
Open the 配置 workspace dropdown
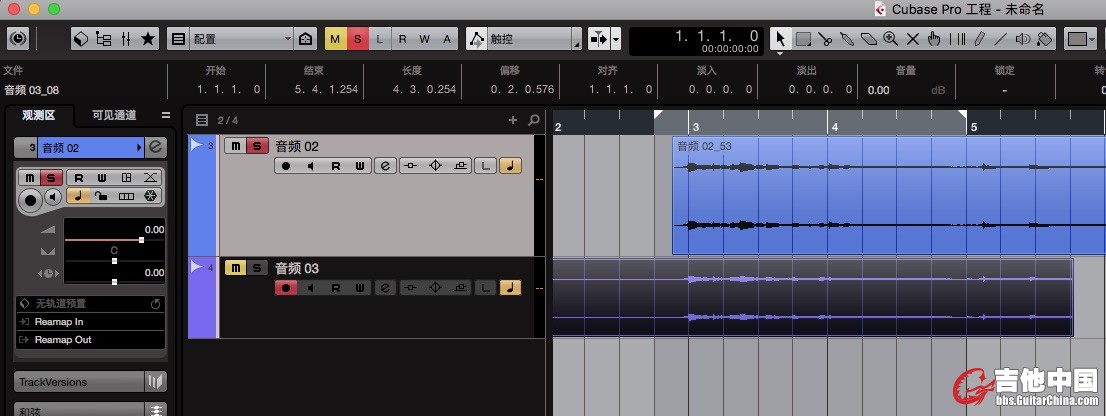[x=240, y=39]
